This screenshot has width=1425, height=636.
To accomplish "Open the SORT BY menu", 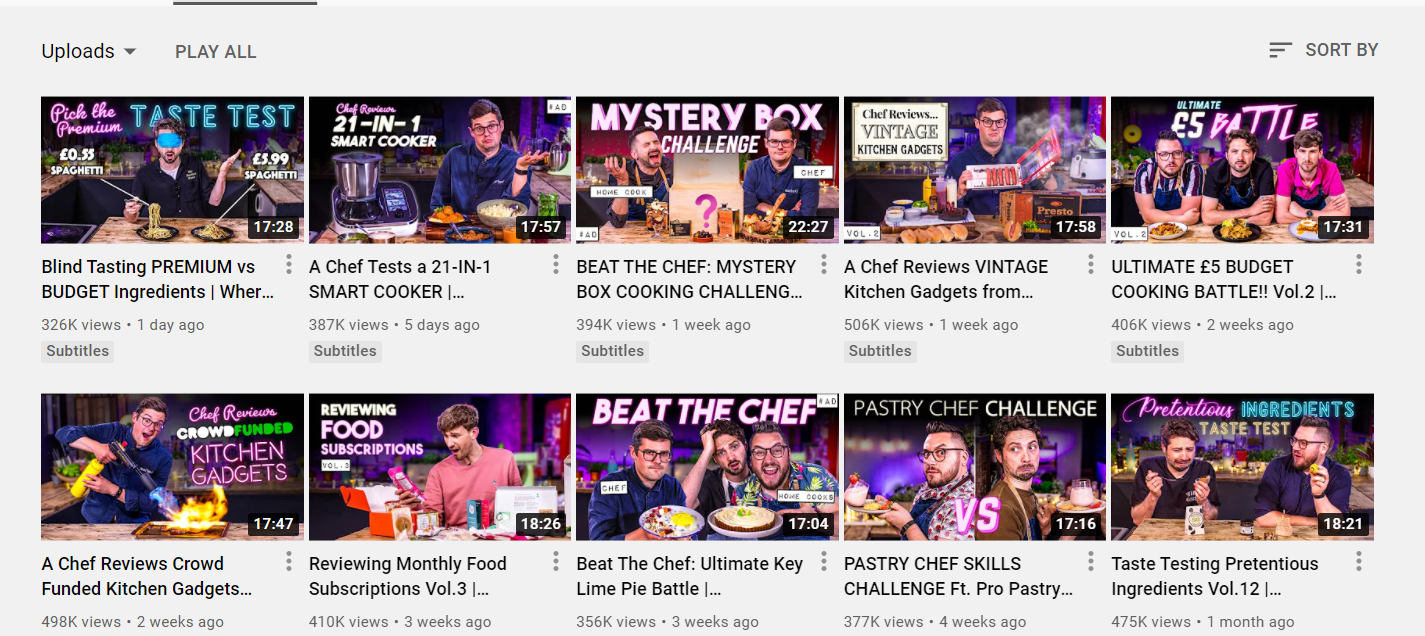I will click(x=1323, y=50).
